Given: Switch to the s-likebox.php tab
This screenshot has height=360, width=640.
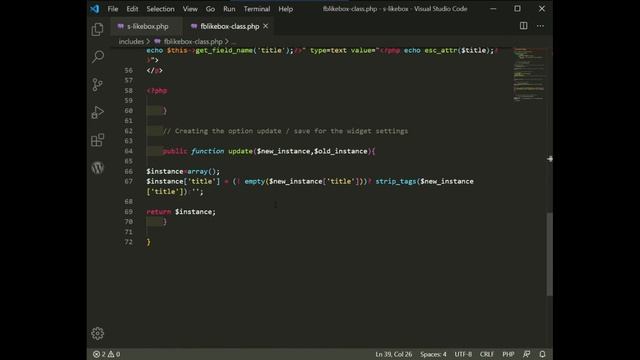Looking at the screenshot, I should 147,26.
